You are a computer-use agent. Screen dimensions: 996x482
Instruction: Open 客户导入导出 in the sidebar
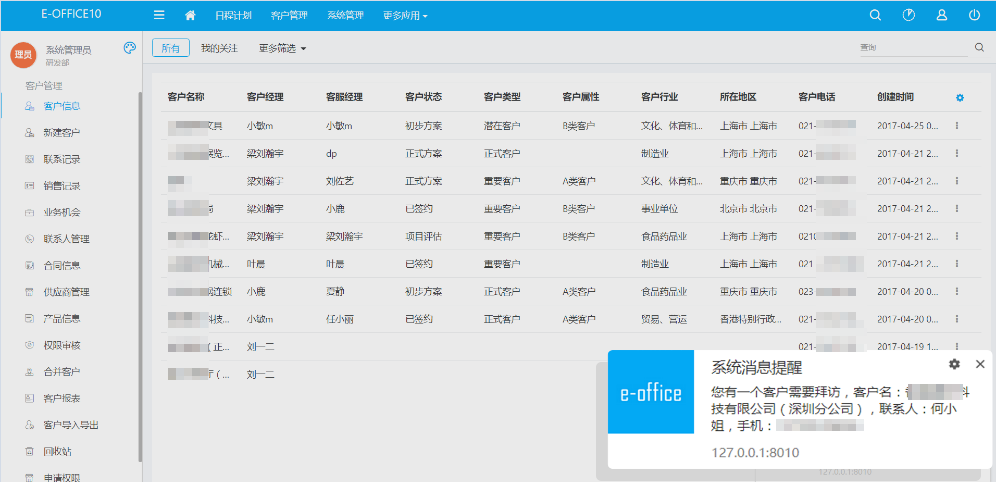click(69, 425)
